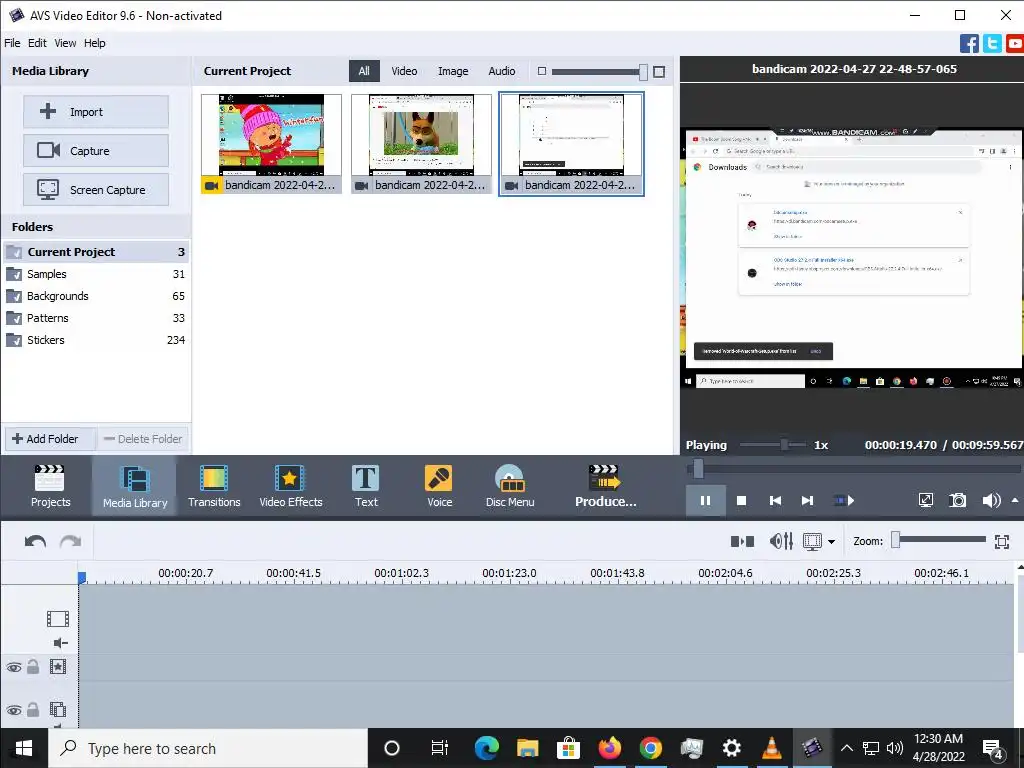The image size is (1024, 768).
Task: Set thumbnails to large size icon
Action: (x=659, y=72)
